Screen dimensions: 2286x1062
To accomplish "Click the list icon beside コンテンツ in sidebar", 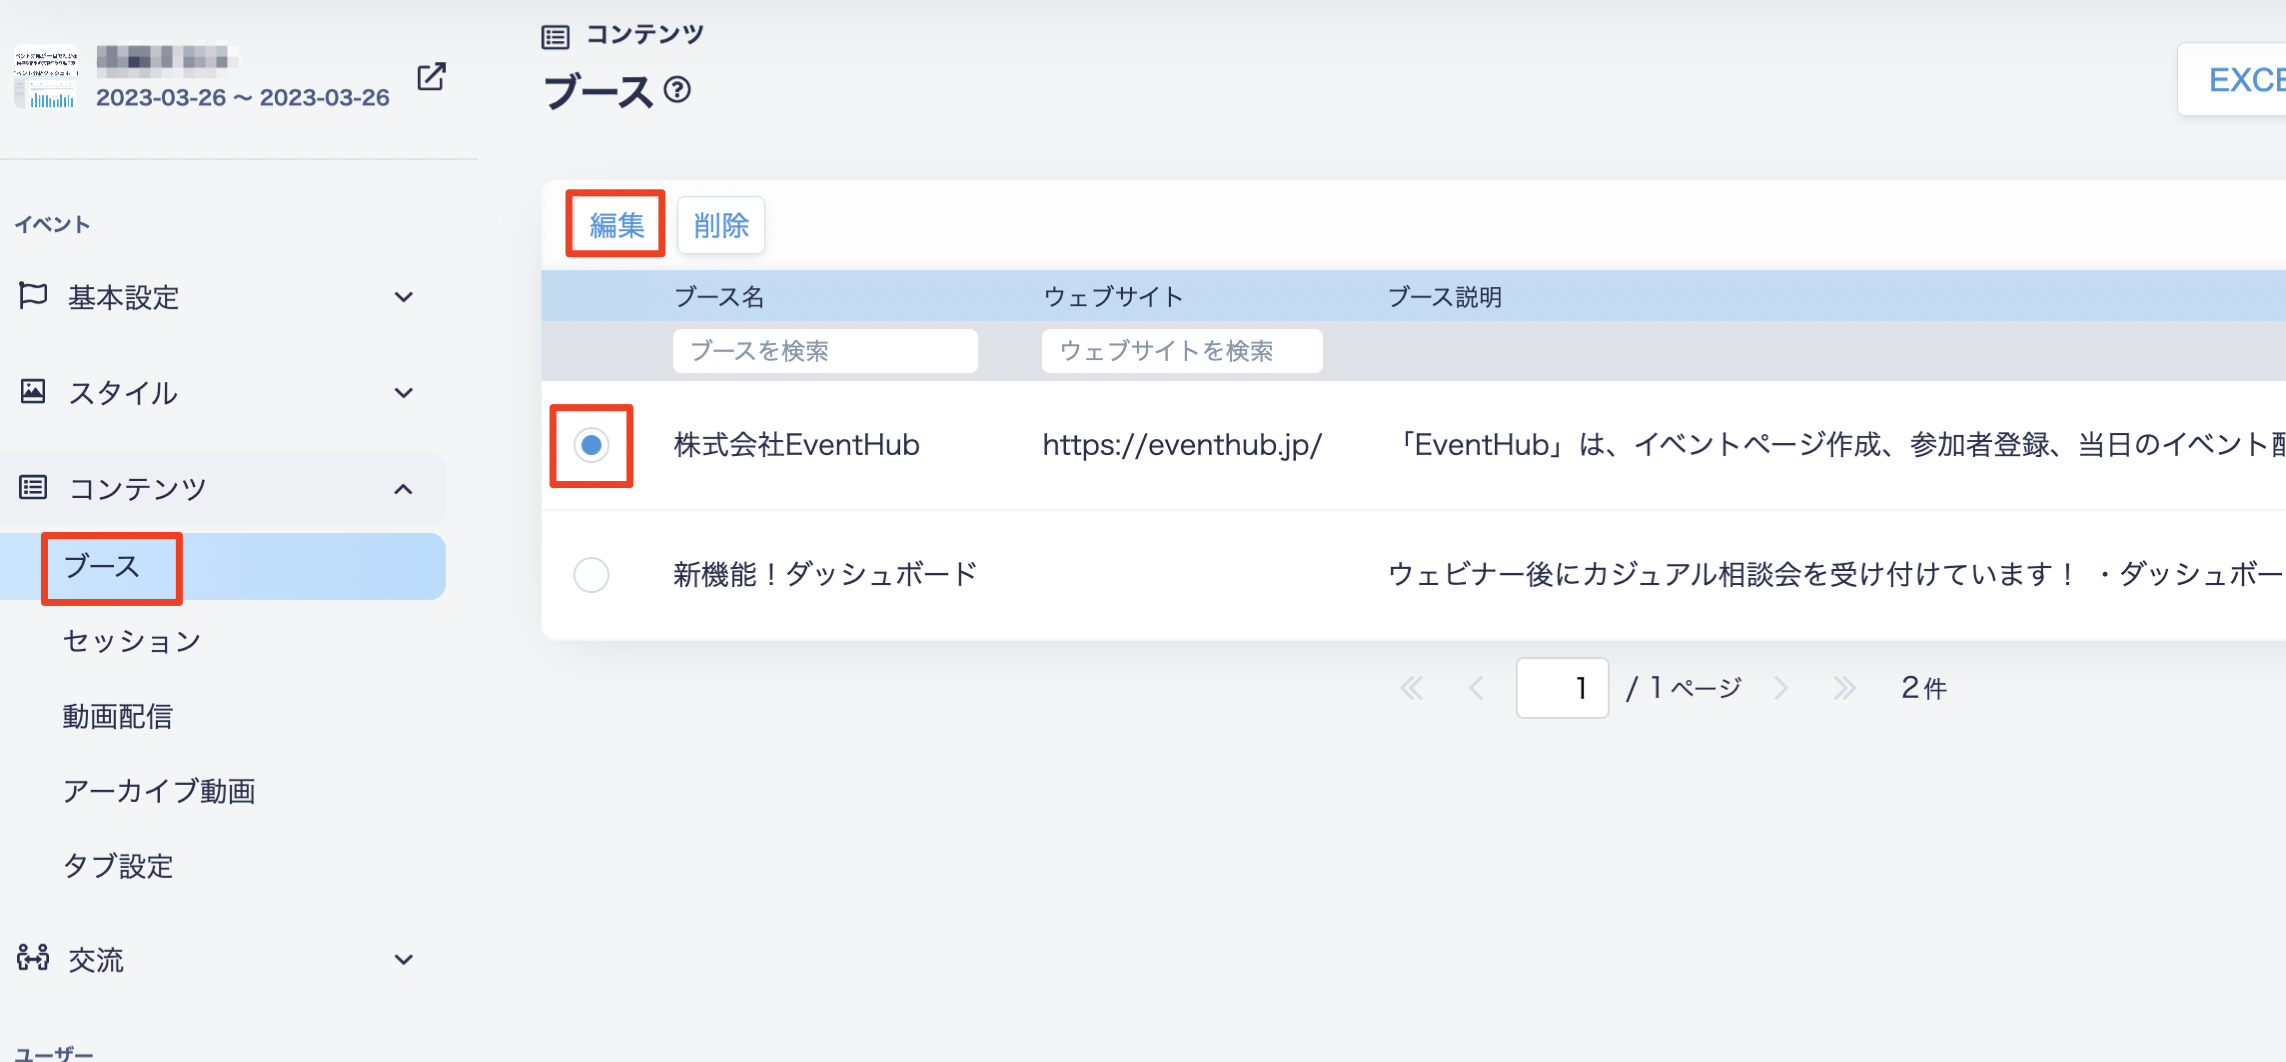I will pos(33,487).
